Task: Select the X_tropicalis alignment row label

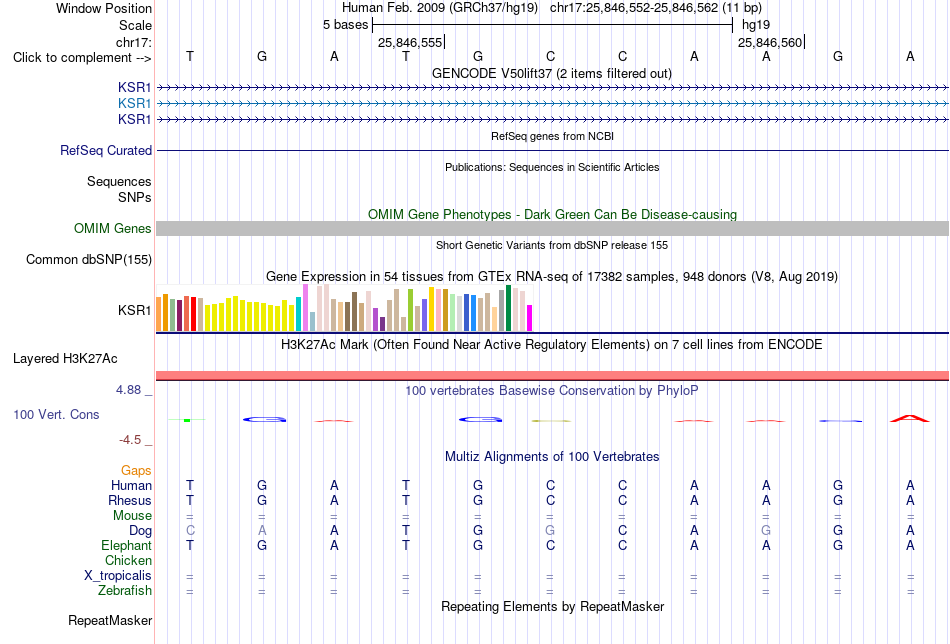Action: 118,576
